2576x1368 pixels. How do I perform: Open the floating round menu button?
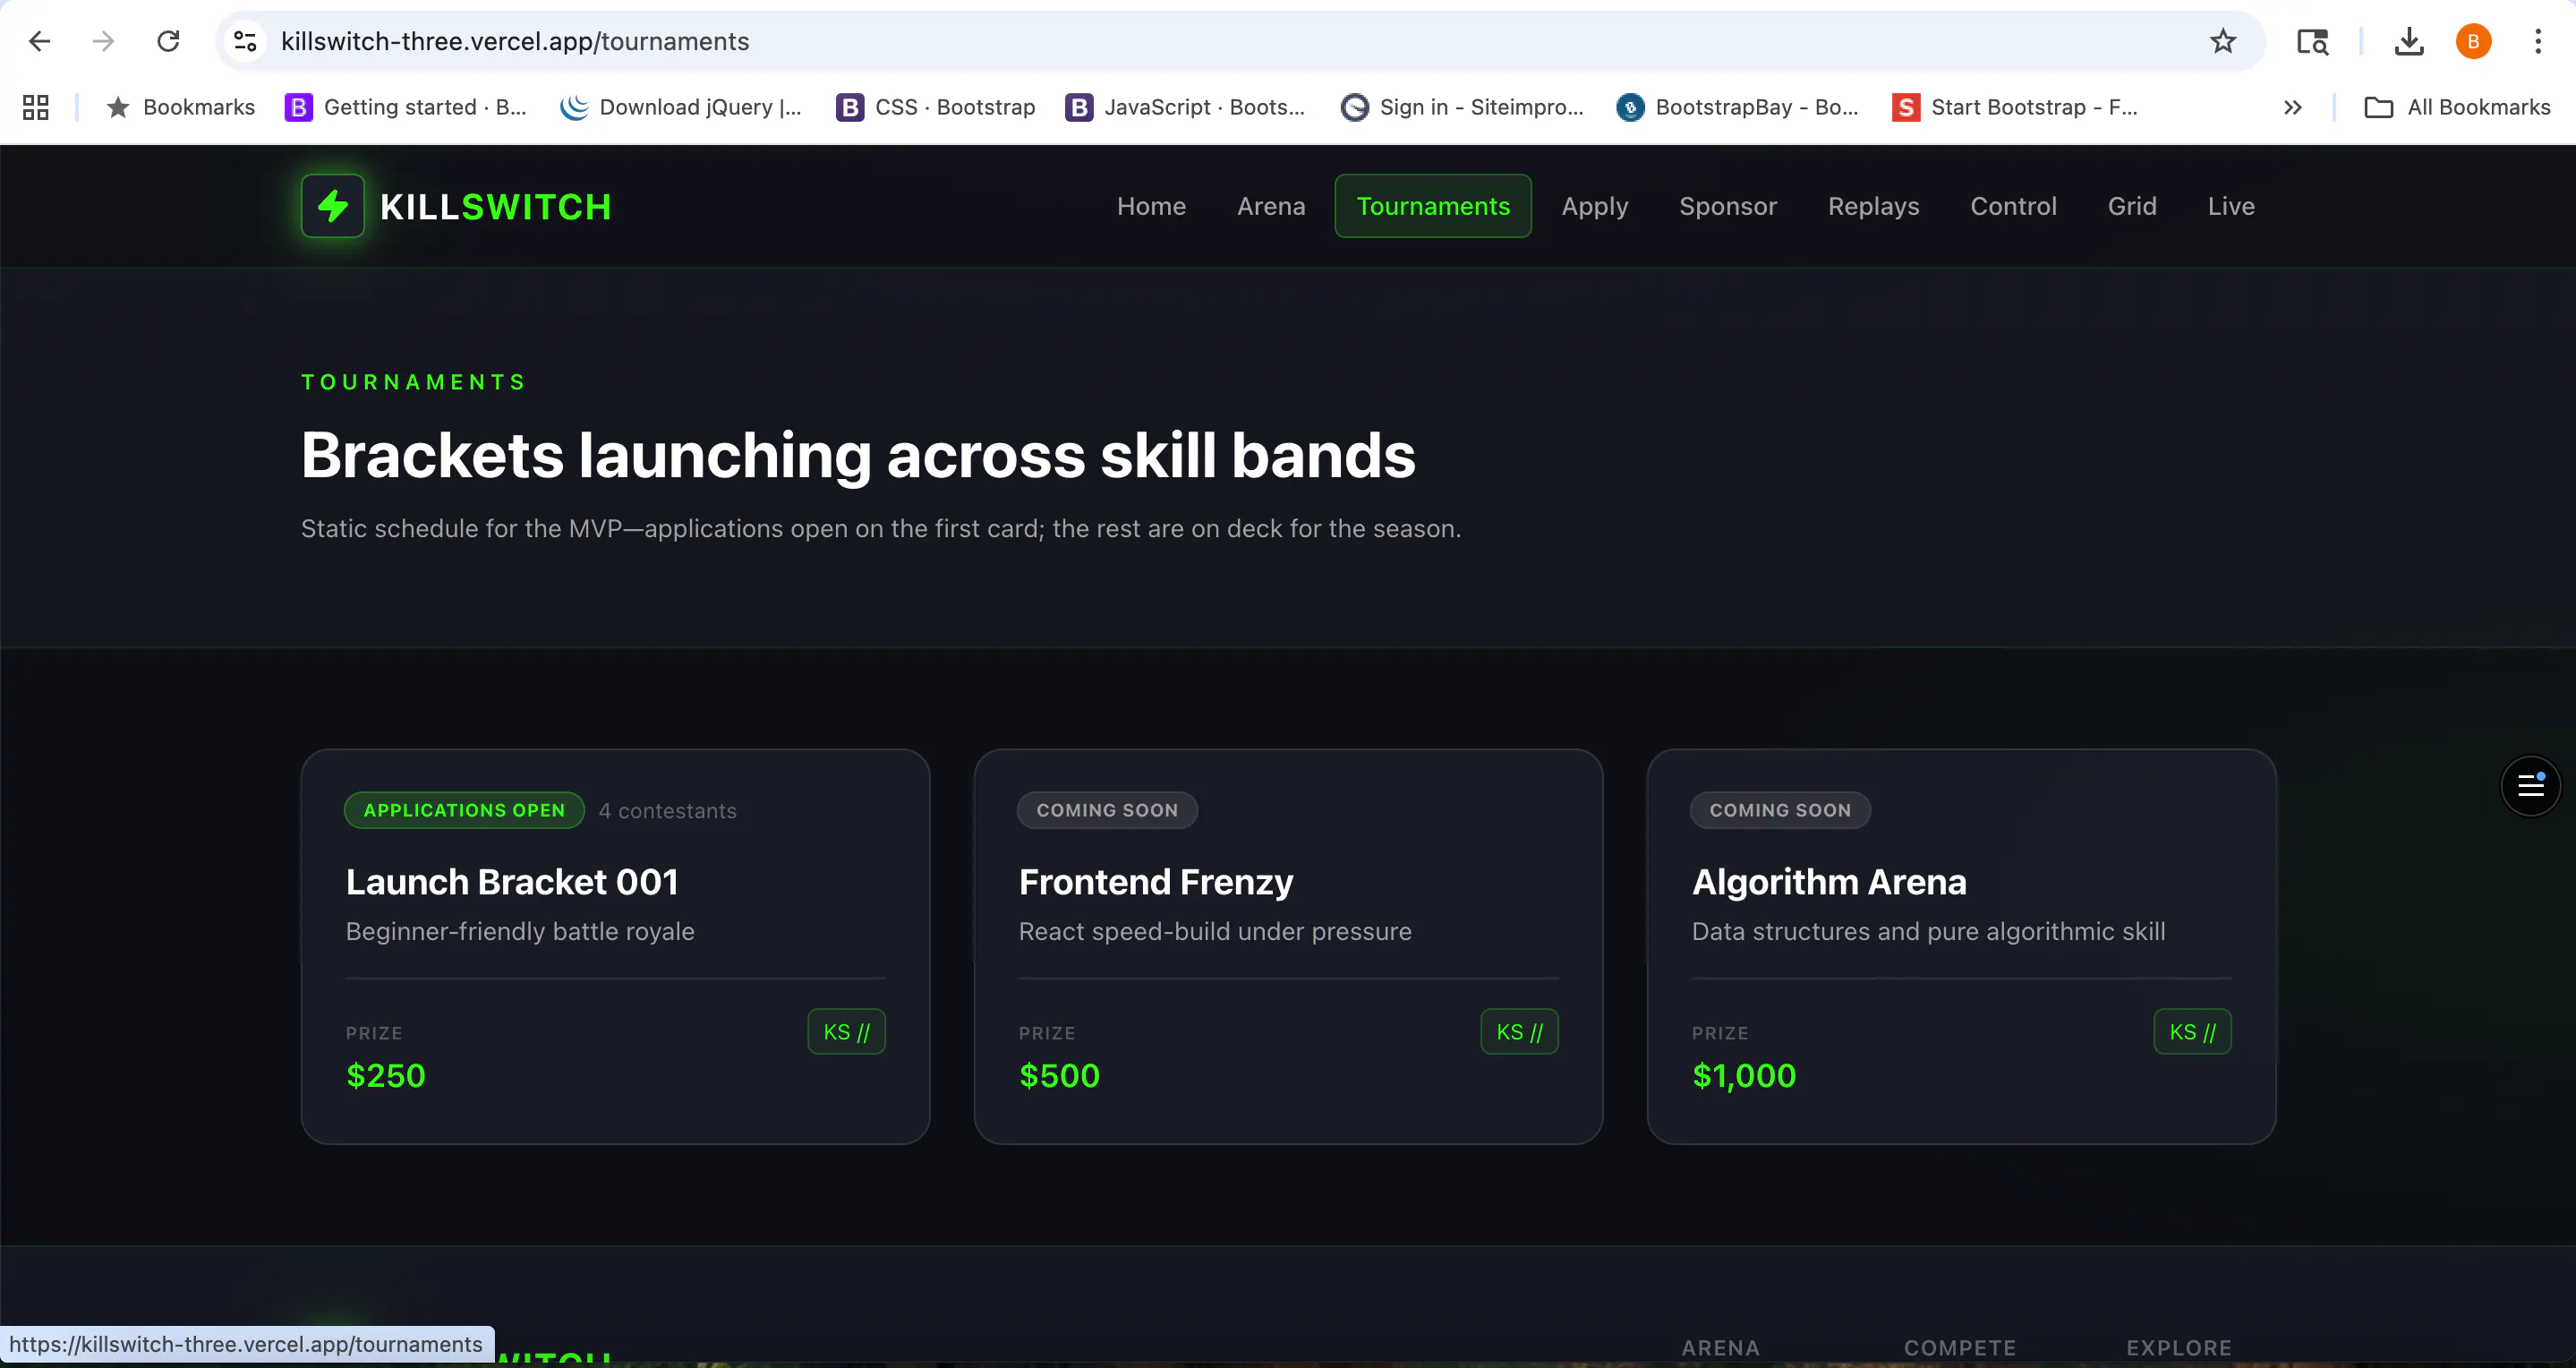[2530, 786]
